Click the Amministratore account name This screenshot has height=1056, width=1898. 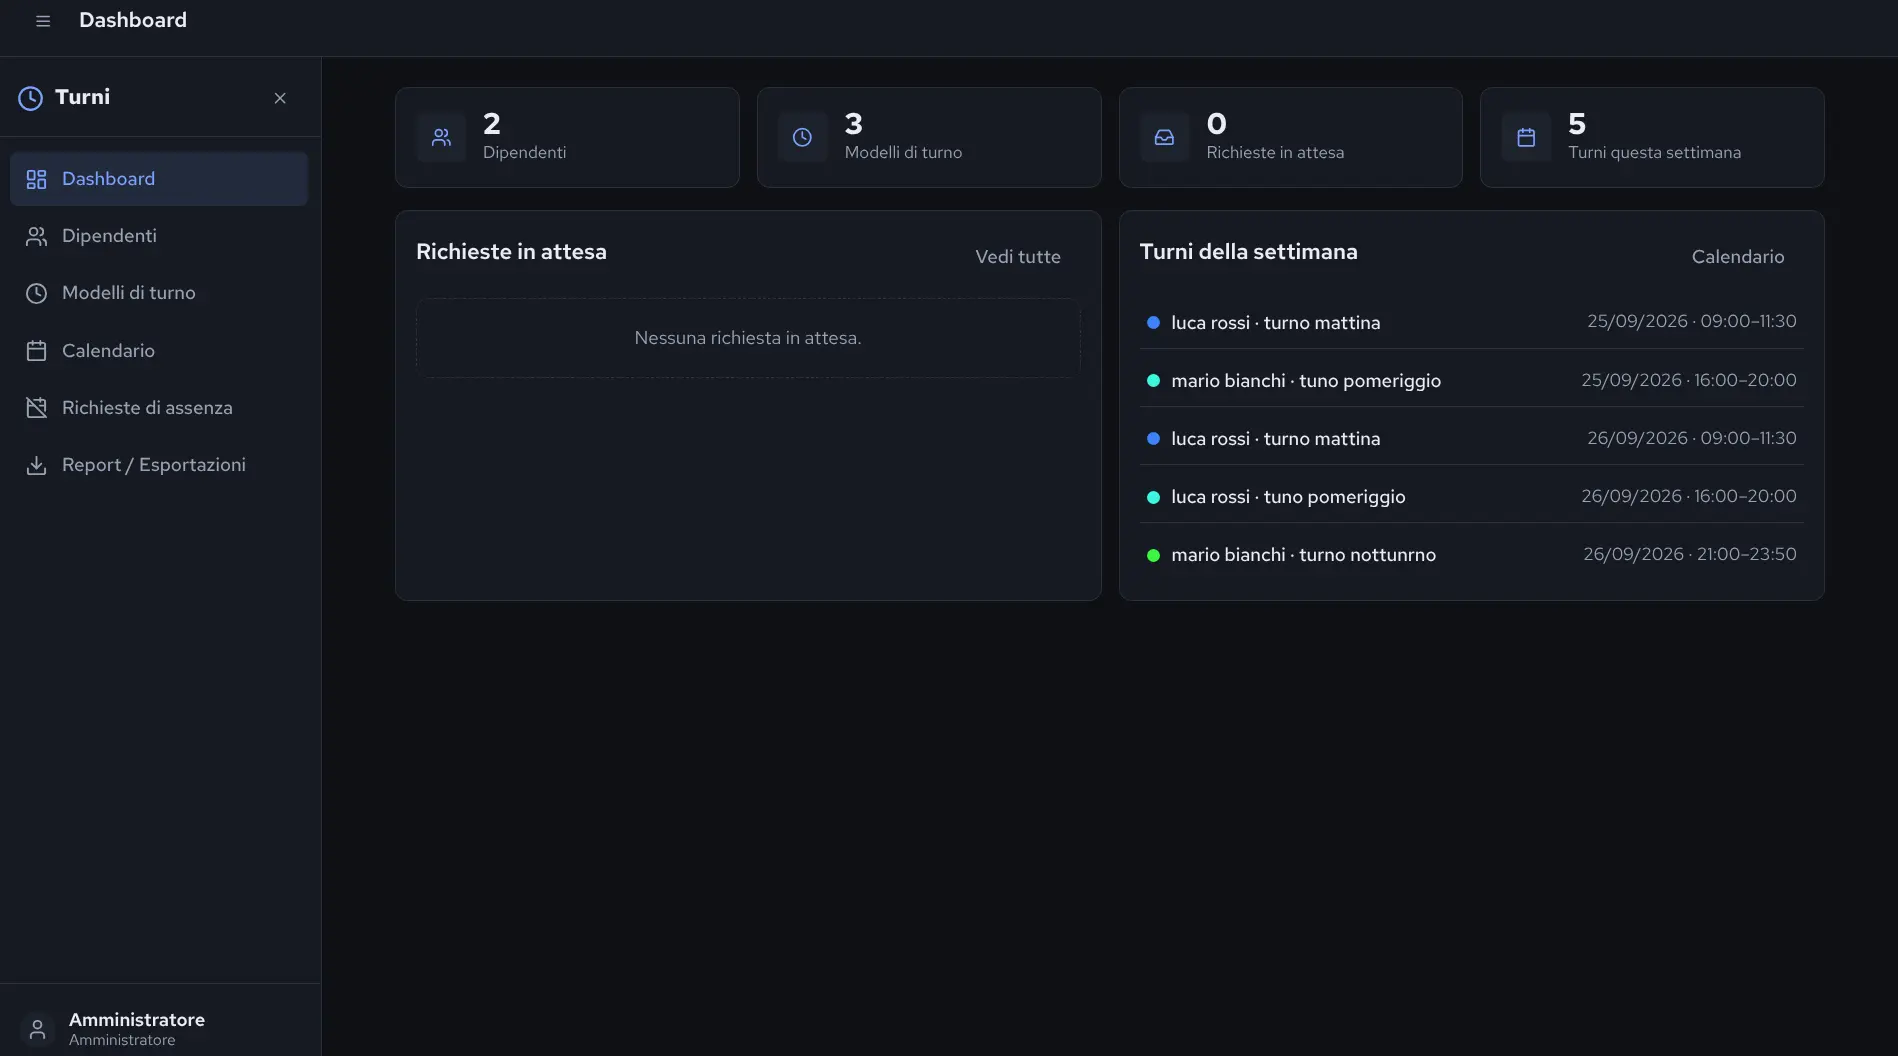click(x=137, y=1020)
